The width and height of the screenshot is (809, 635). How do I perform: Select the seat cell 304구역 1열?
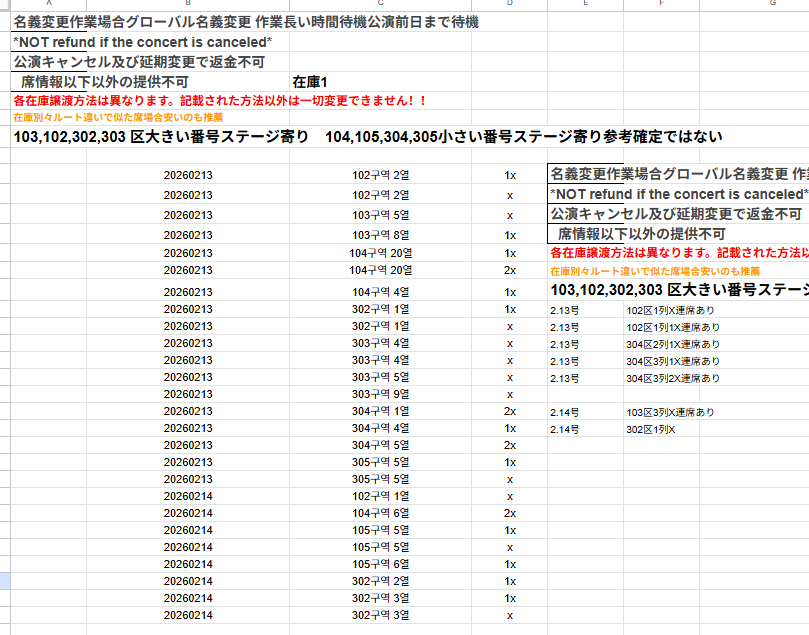(381, 411)
